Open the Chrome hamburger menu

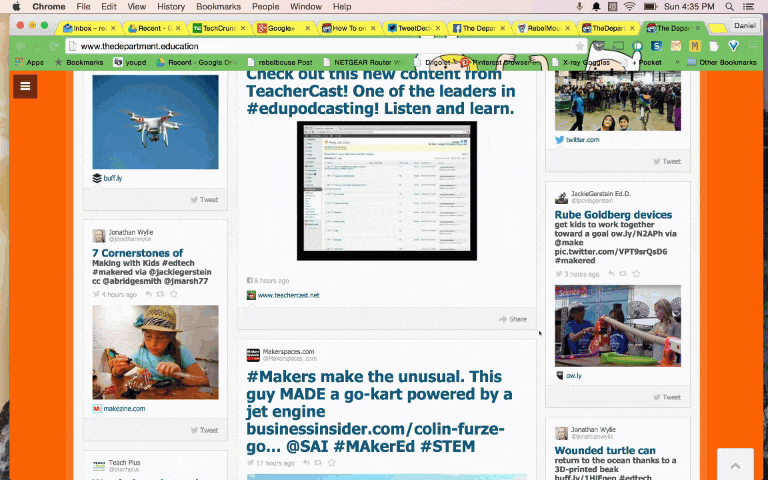753,46
